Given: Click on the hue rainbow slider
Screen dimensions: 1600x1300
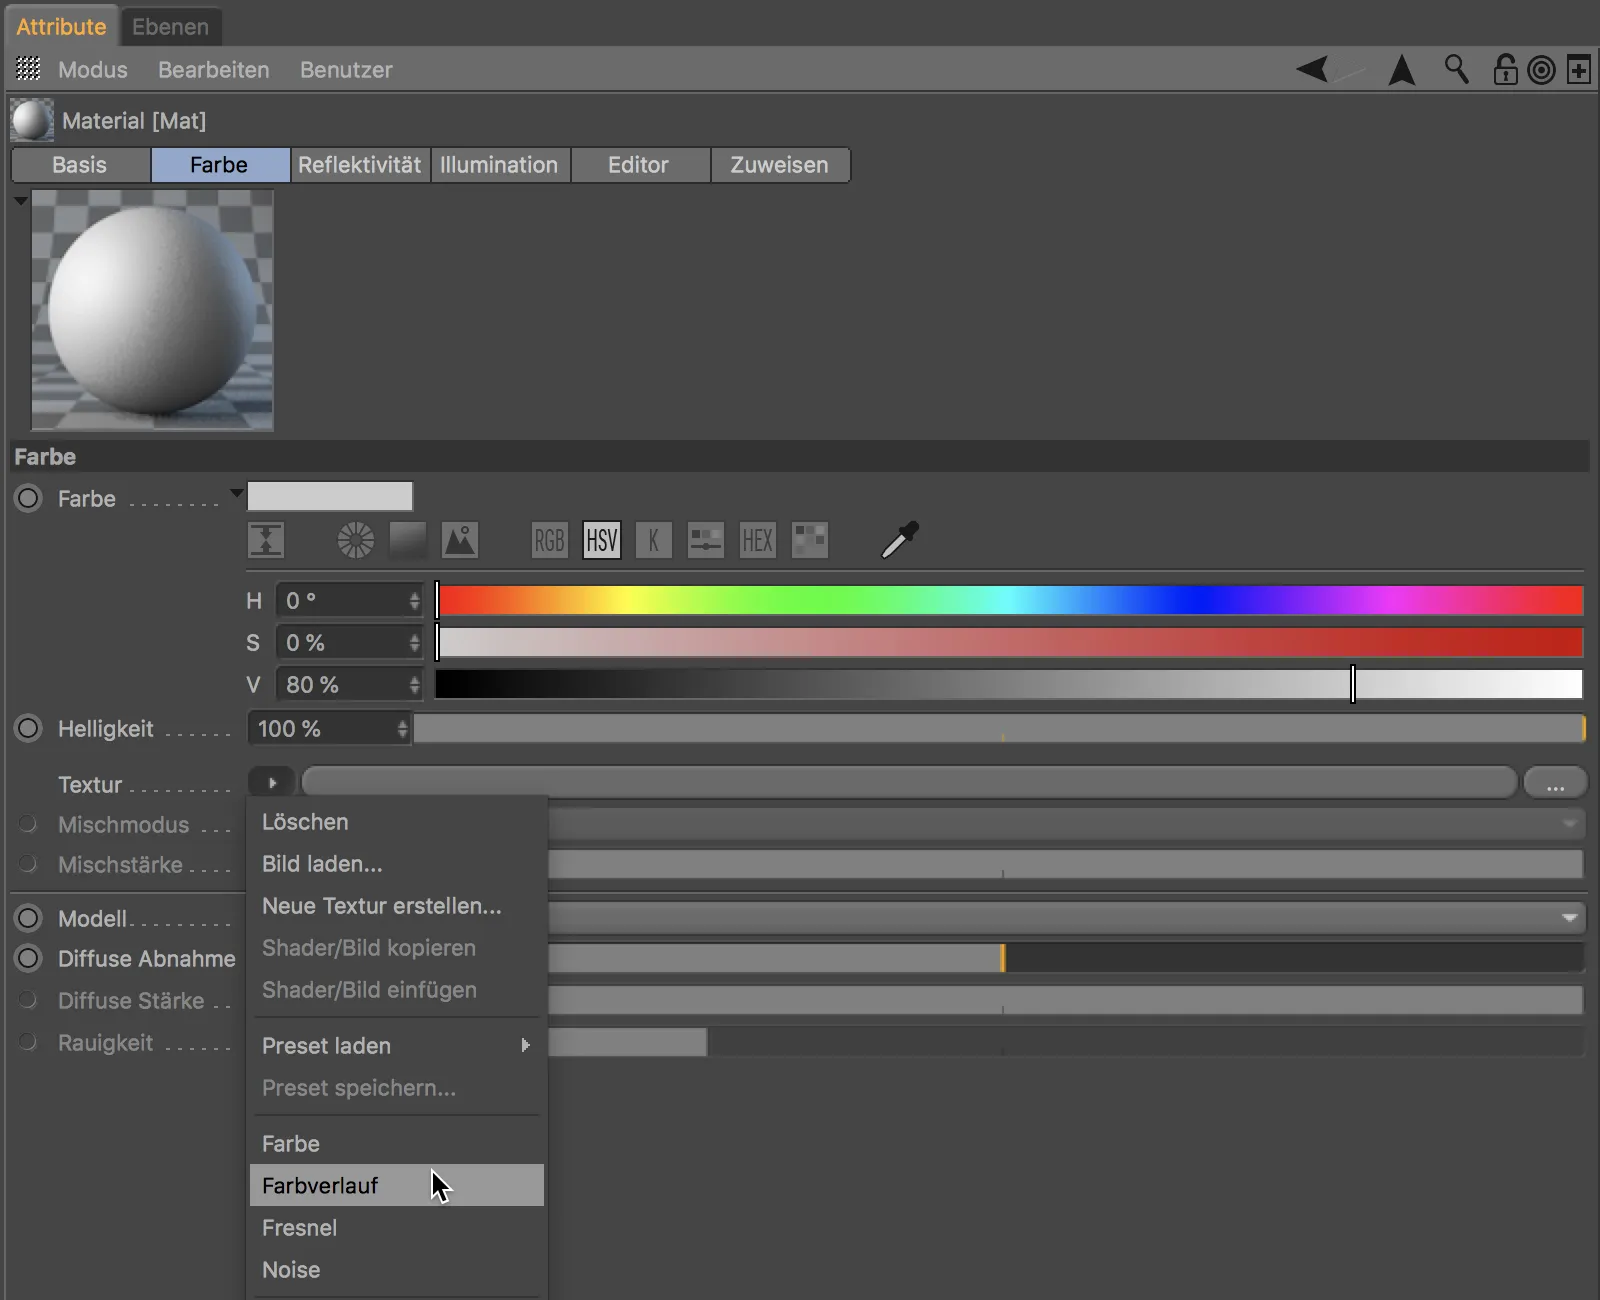Looking at the screenshot, I should [x=1010, y=600].
